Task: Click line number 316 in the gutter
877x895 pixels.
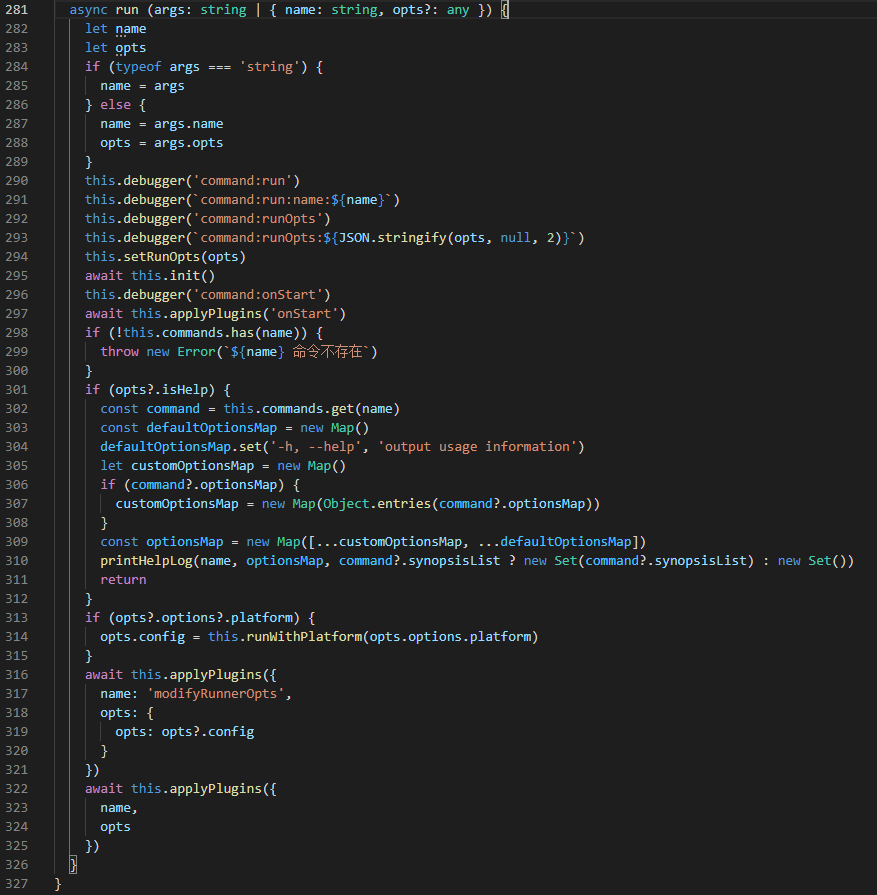Action: pyautogui.click(x=17, y=675)
